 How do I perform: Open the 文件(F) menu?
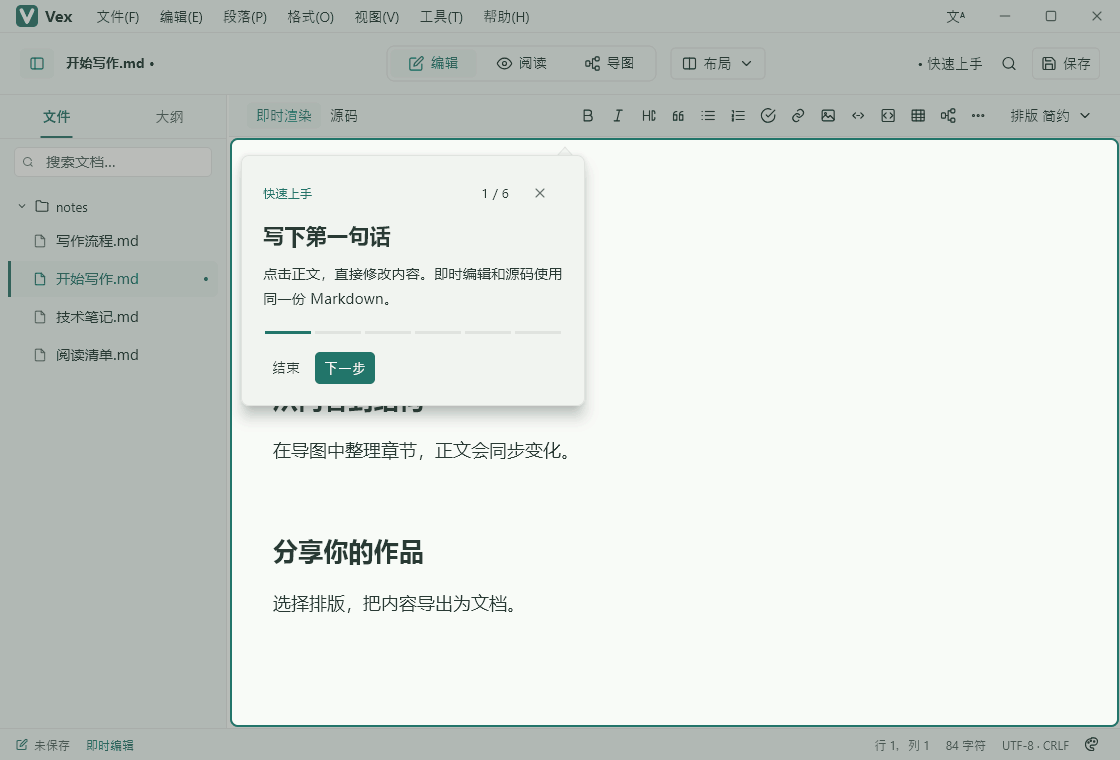118,16
